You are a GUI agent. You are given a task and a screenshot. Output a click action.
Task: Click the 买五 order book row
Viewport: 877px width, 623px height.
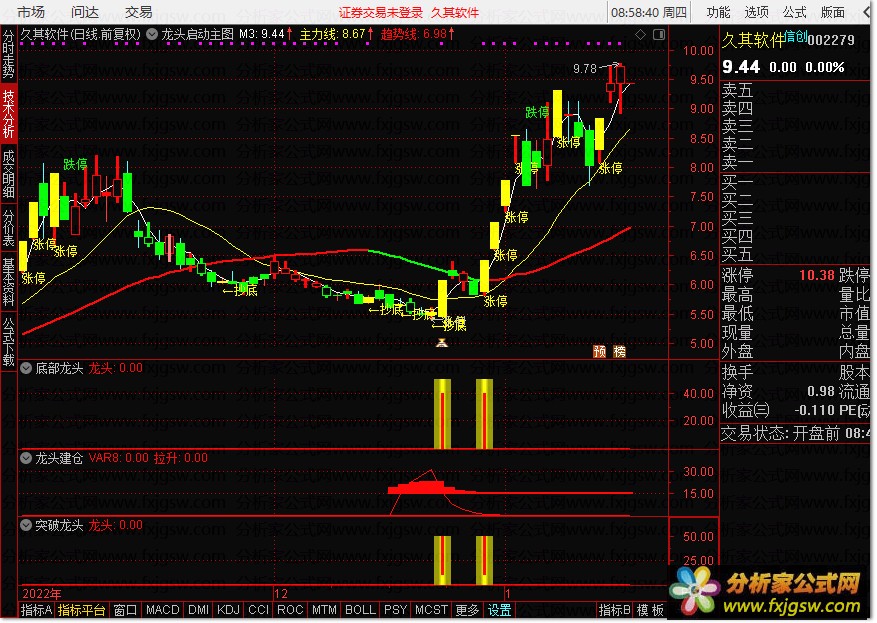tap(795, 254)
